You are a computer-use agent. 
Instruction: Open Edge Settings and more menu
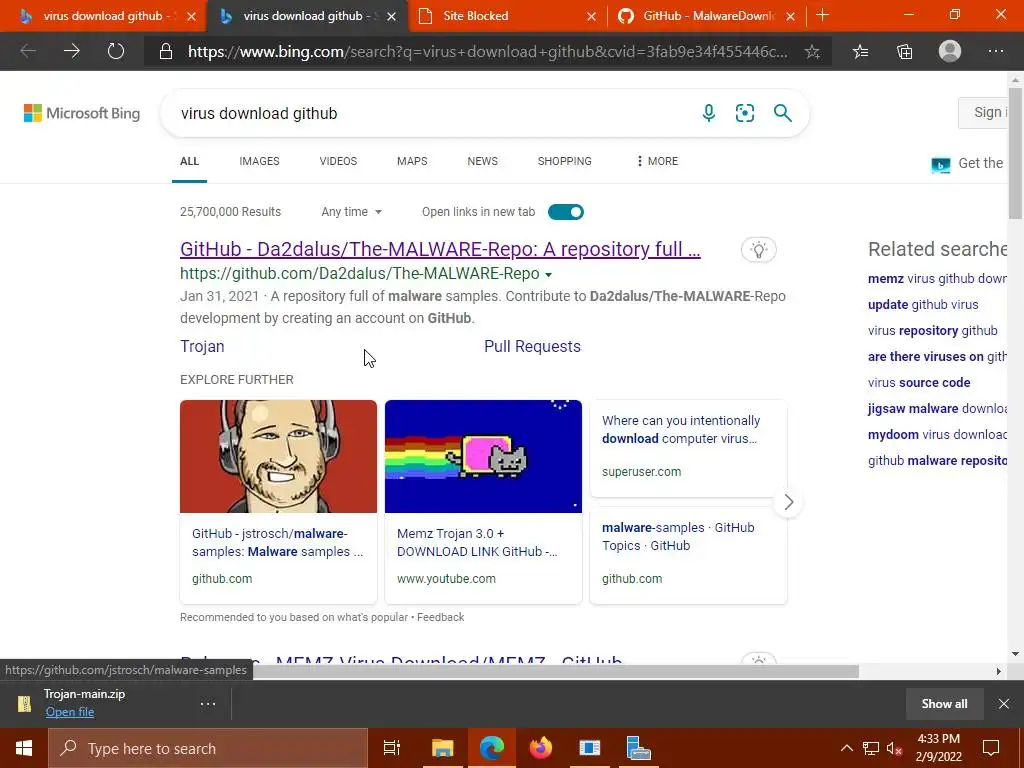coord(995,52)
